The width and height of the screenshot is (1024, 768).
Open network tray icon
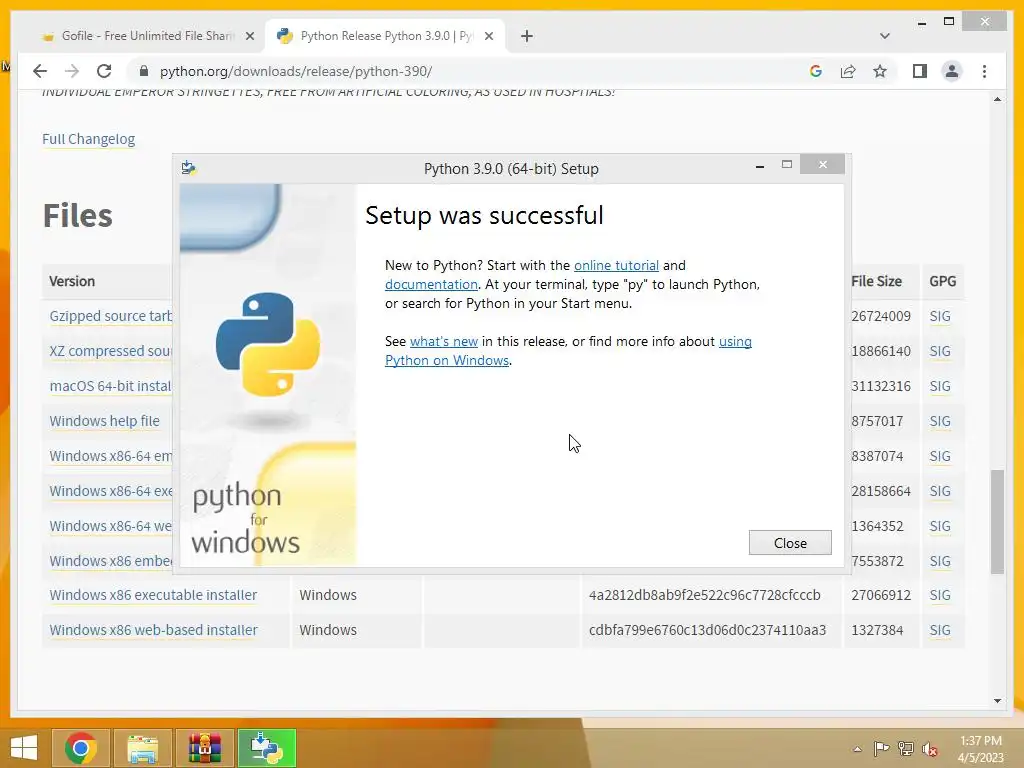[x=906, y=748]
